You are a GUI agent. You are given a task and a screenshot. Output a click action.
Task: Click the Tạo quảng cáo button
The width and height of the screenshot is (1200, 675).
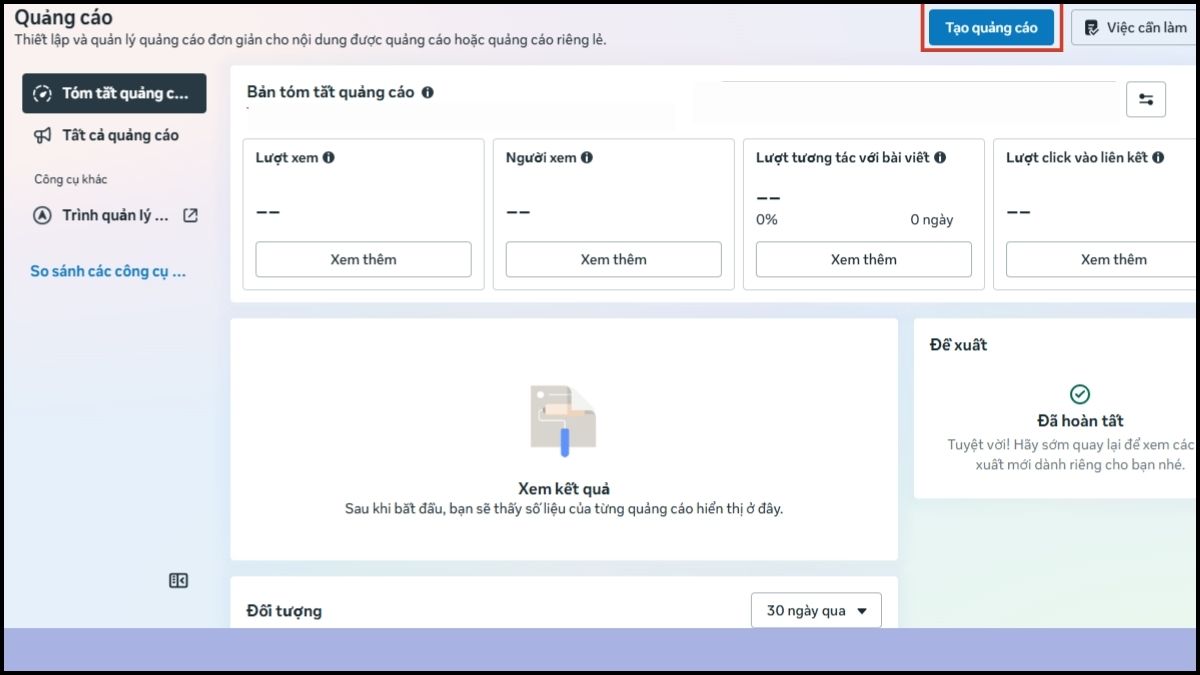pos(991,27)
